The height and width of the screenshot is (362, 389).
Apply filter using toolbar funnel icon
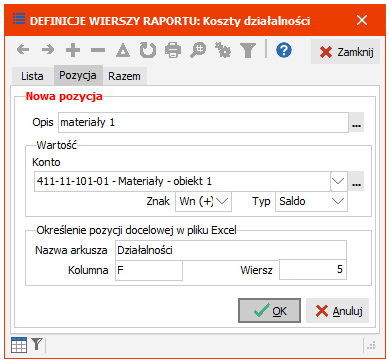(248, 51)
